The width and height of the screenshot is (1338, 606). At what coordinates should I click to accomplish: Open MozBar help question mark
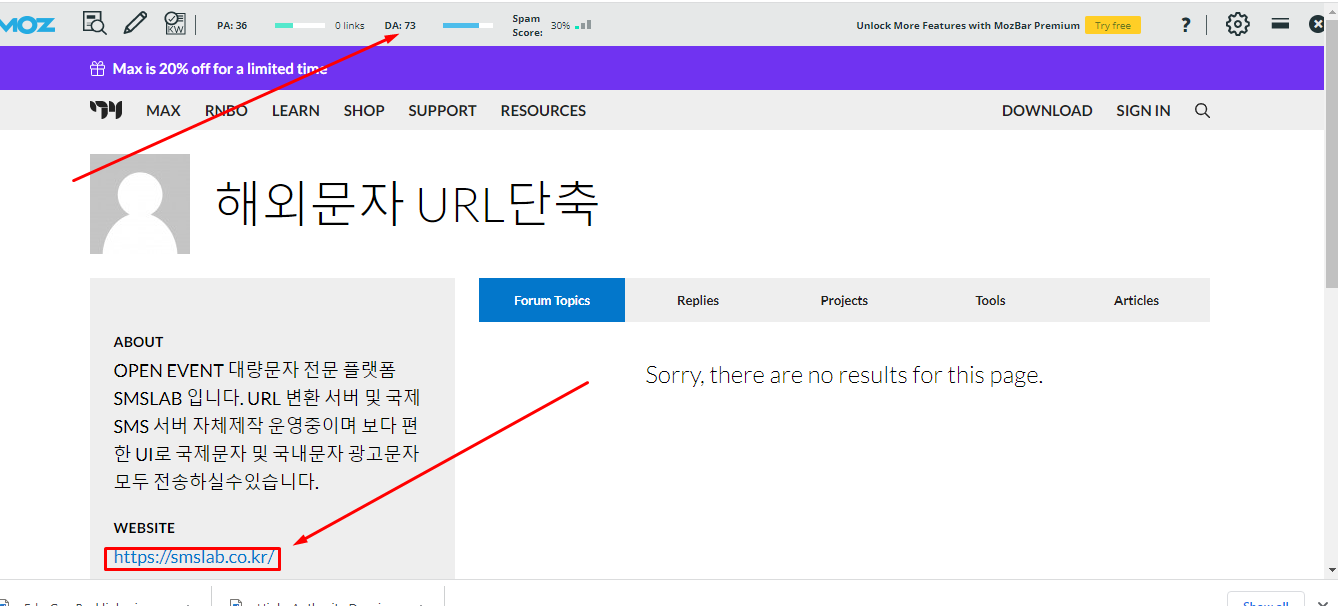pyautogui.click(x=1186, y=25)
